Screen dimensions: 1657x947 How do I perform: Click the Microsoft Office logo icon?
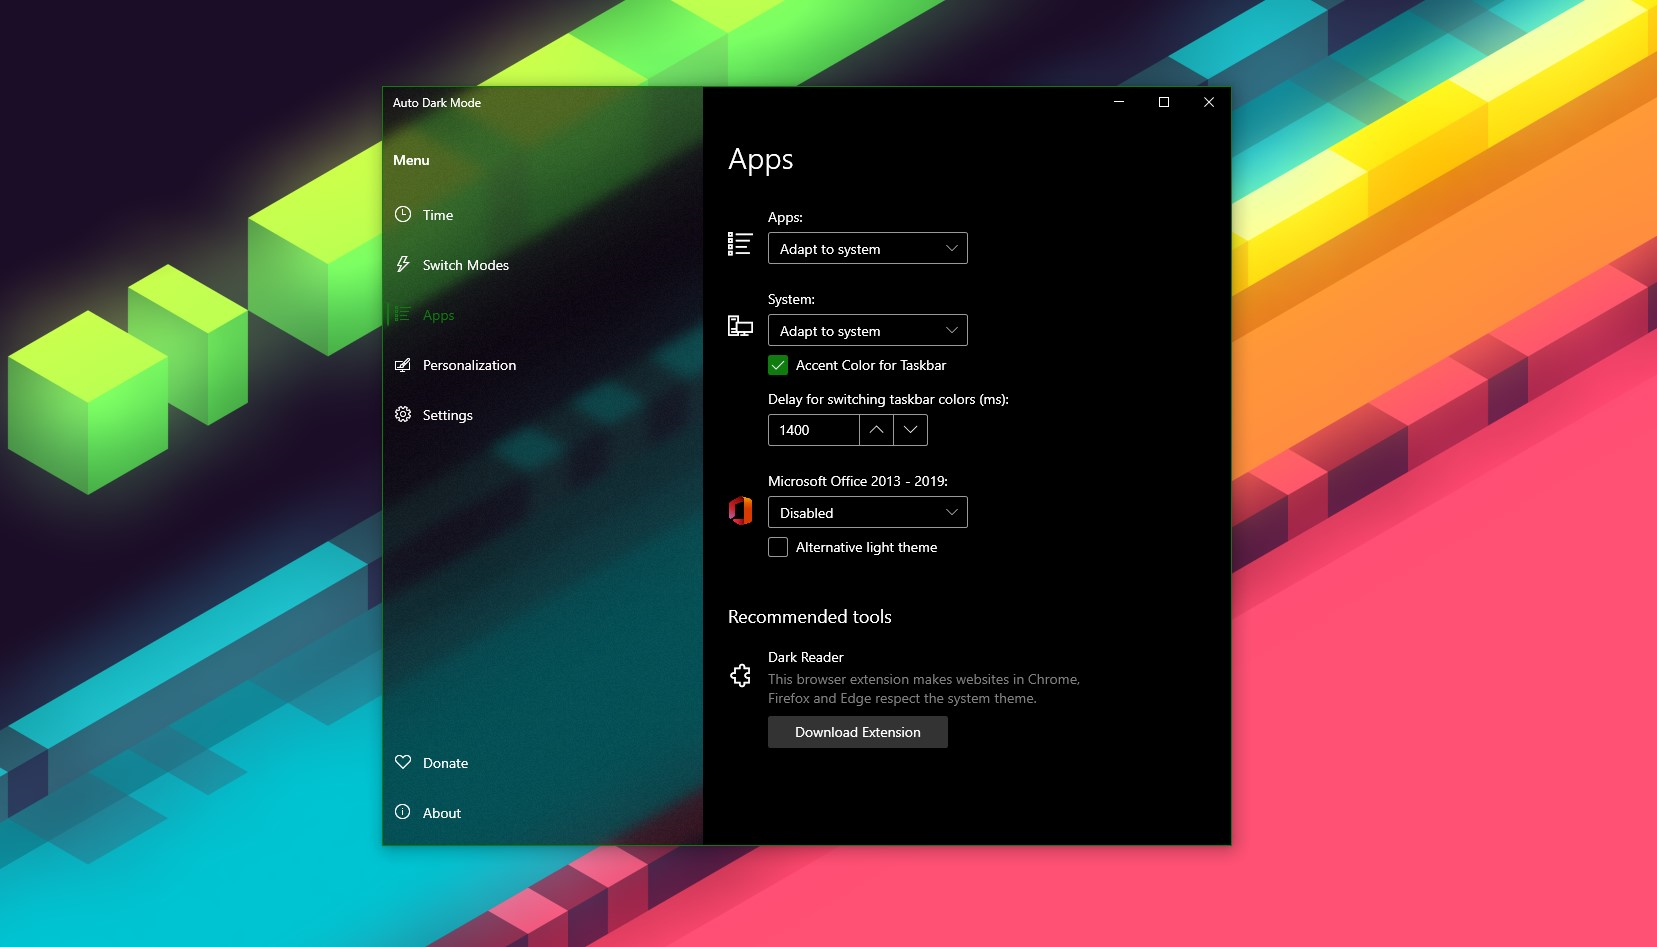[740, 510]
